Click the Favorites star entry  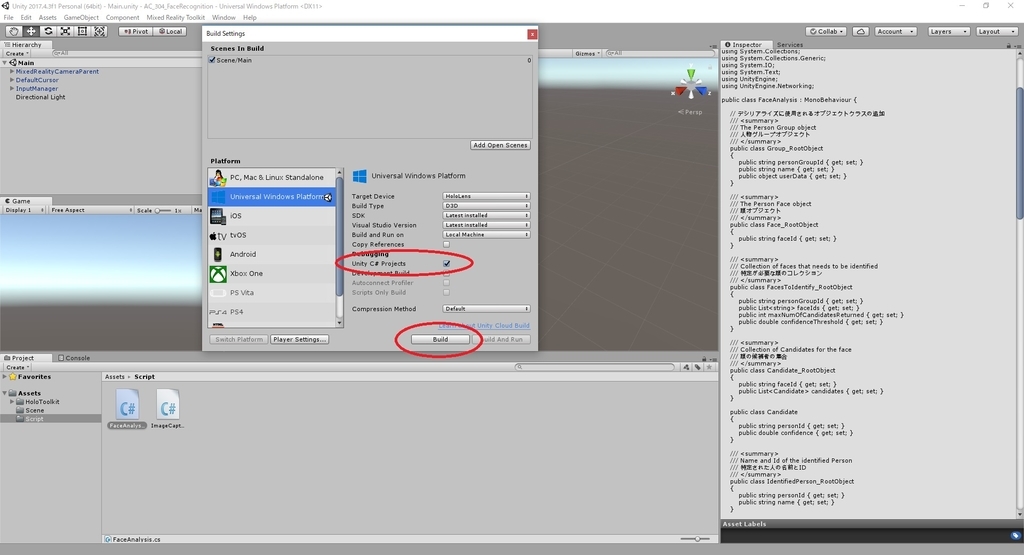[x=29, y=377]
